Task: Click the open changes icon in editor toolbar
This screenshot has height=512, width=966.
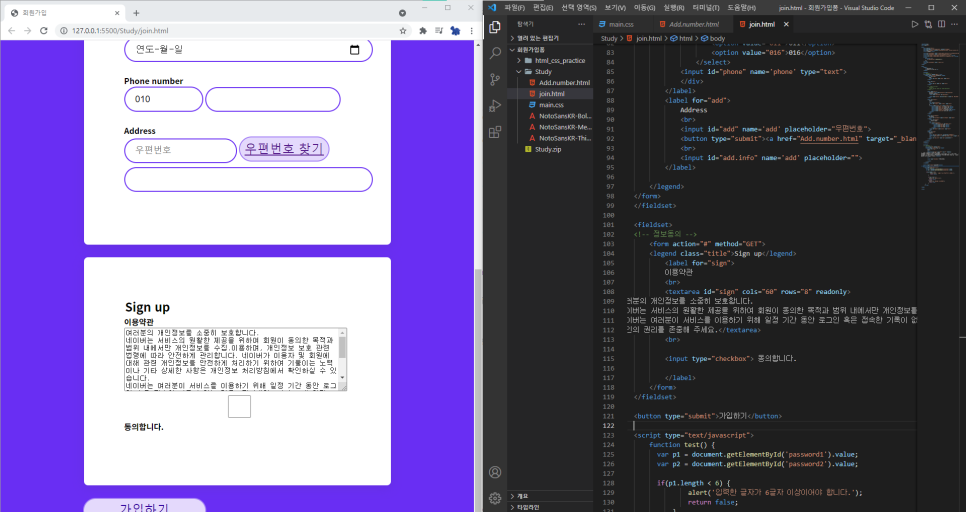Action: coord(928,24)
